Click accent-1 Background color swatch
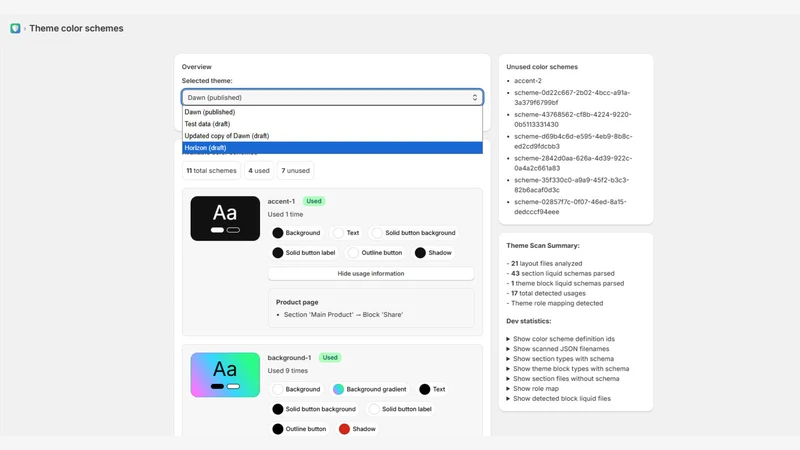This screenshot has height=450, width=800. [278, 233]
